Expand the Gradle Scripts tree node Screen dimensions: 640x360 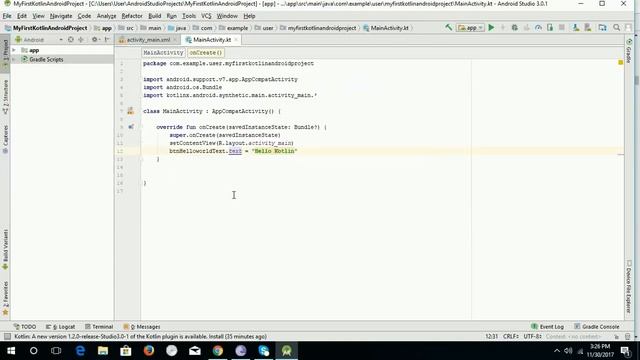pos(14,59)
